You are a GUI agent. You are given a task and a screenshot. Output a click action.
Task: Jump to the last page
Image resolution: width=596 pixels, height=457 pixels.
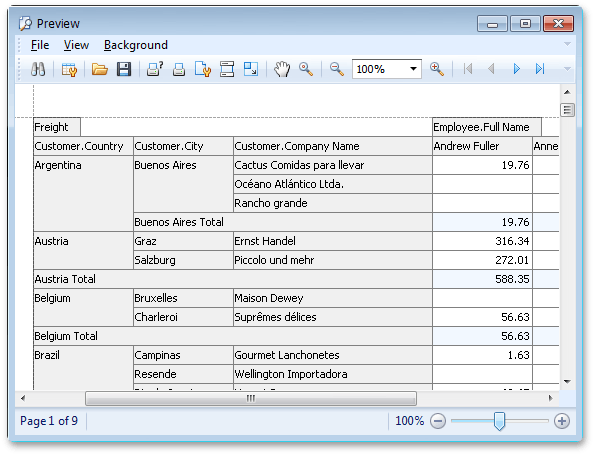tap(540, 69)
